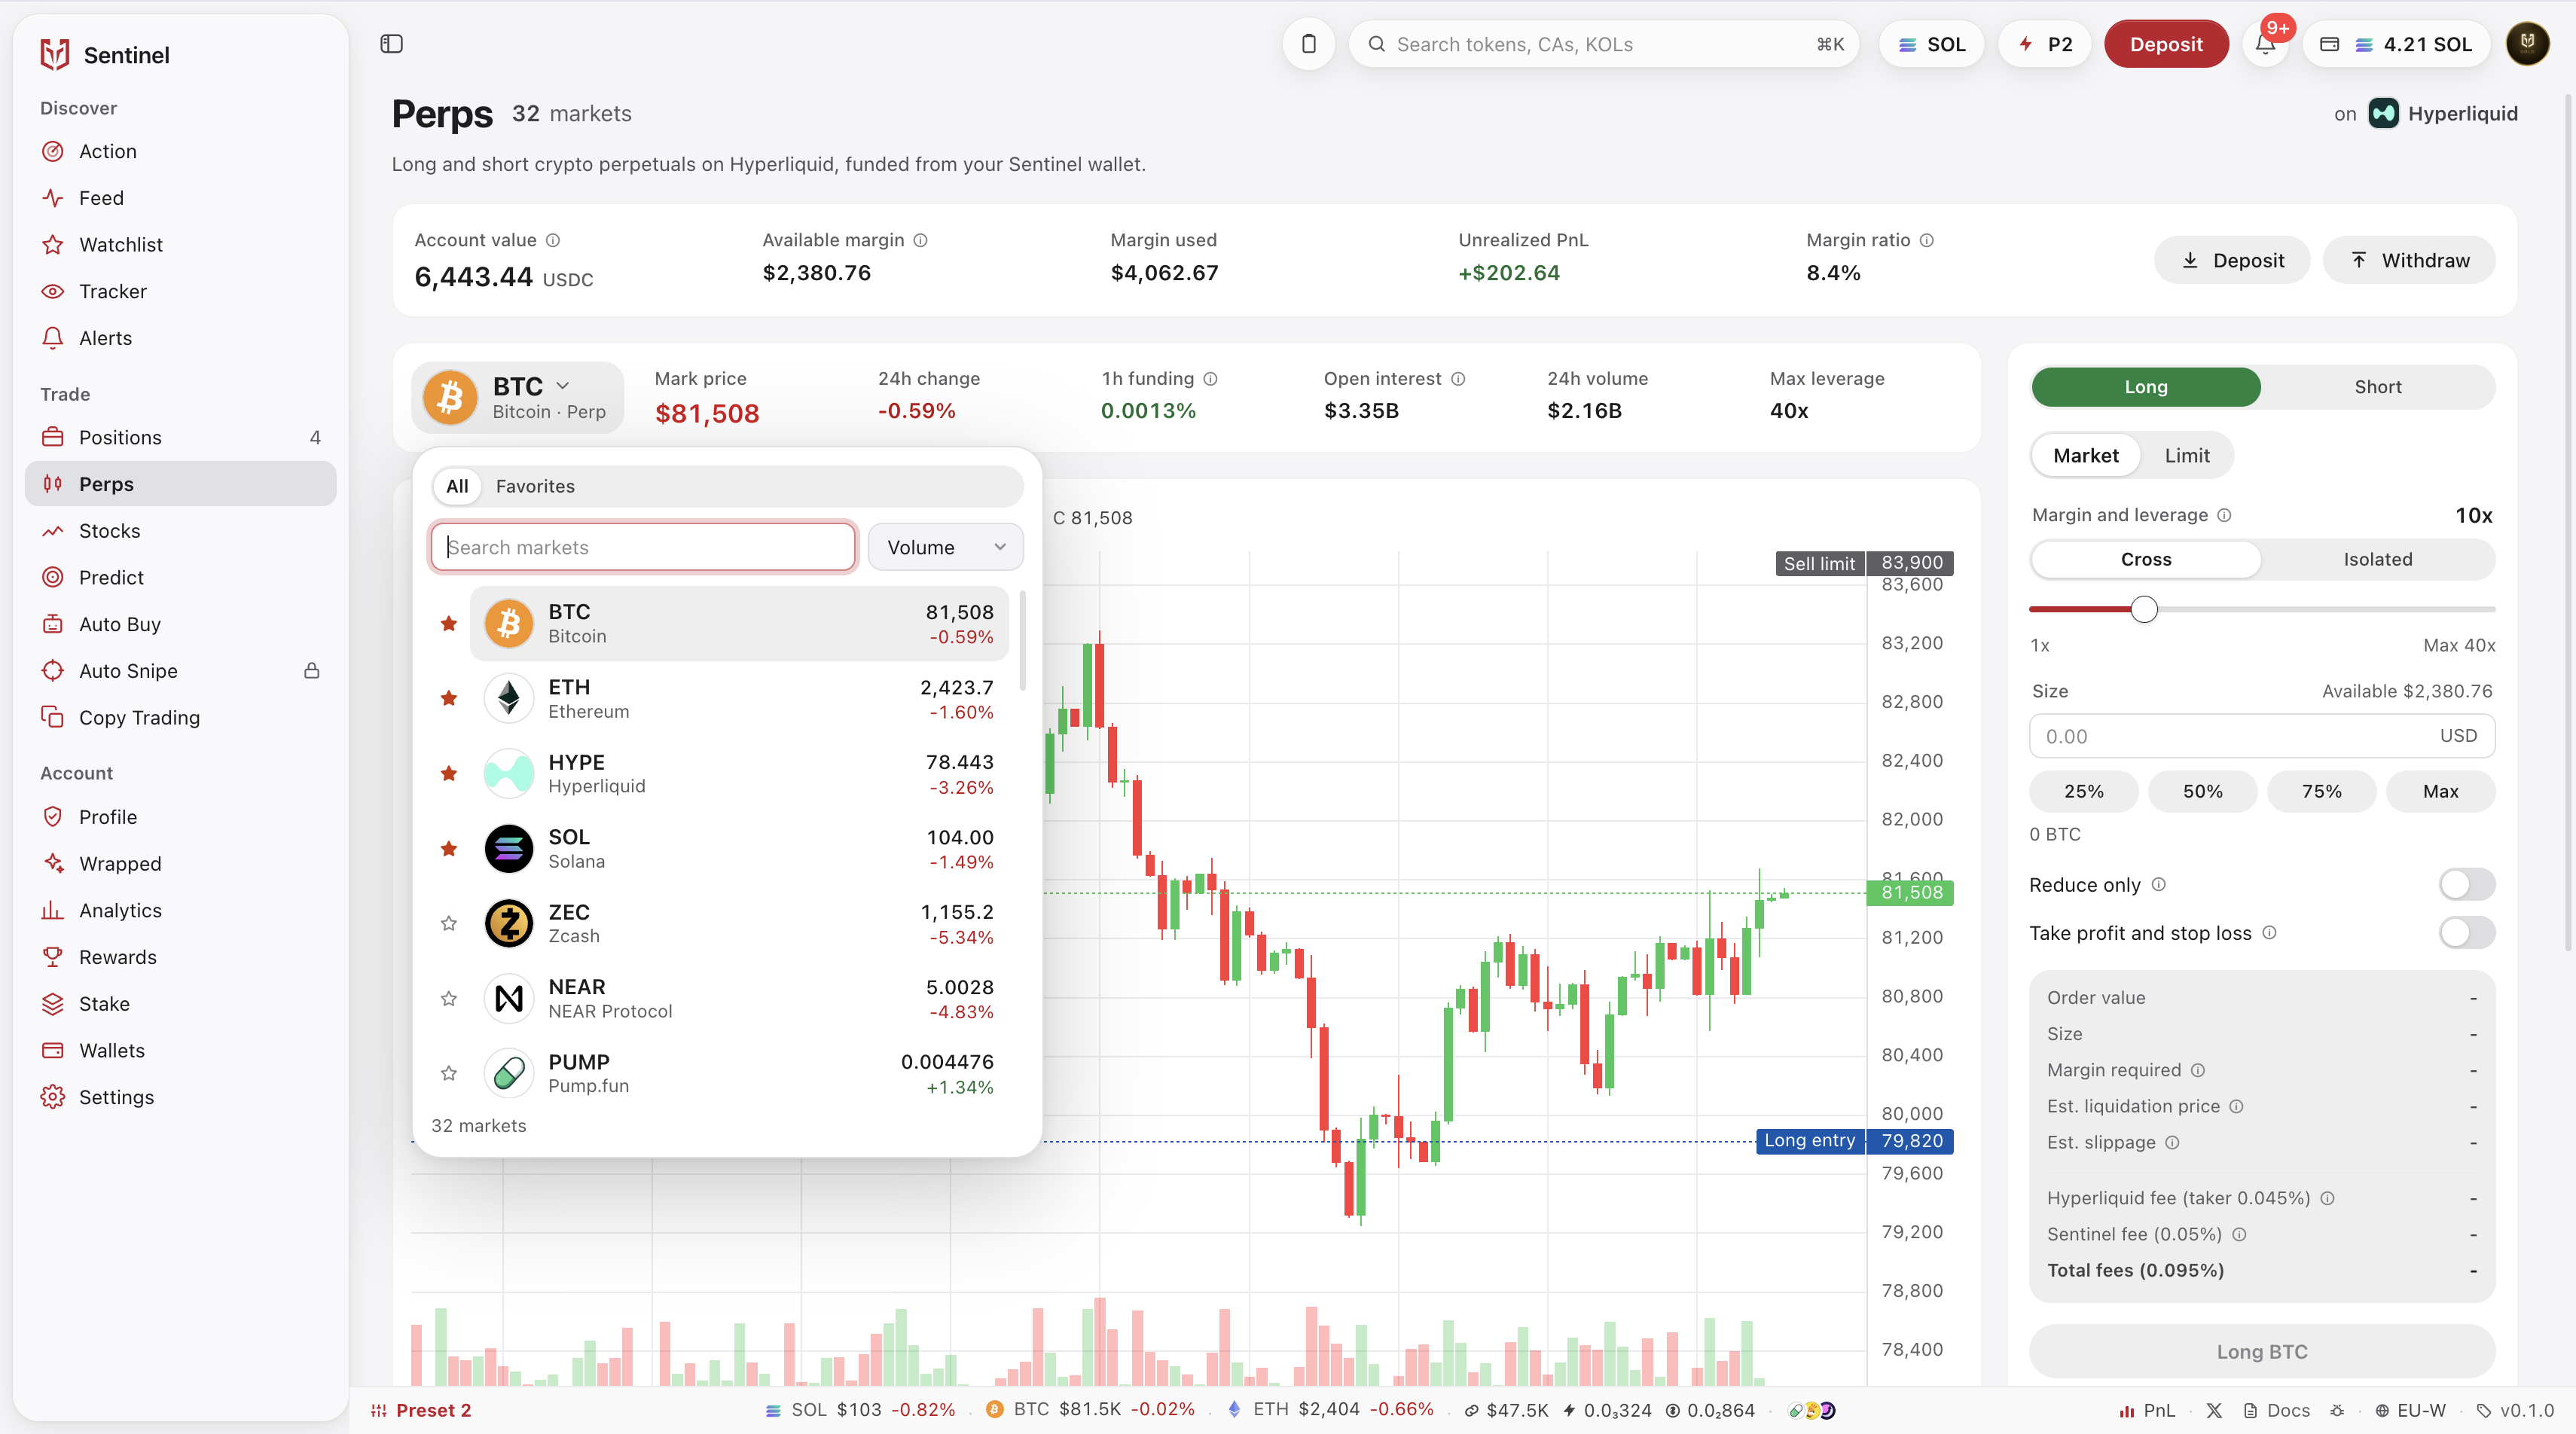Viewport: 2576px width, 1434px height.
Task: Click the leverage slider handle
Action: pyautogui.click(x=2143, y=609)
